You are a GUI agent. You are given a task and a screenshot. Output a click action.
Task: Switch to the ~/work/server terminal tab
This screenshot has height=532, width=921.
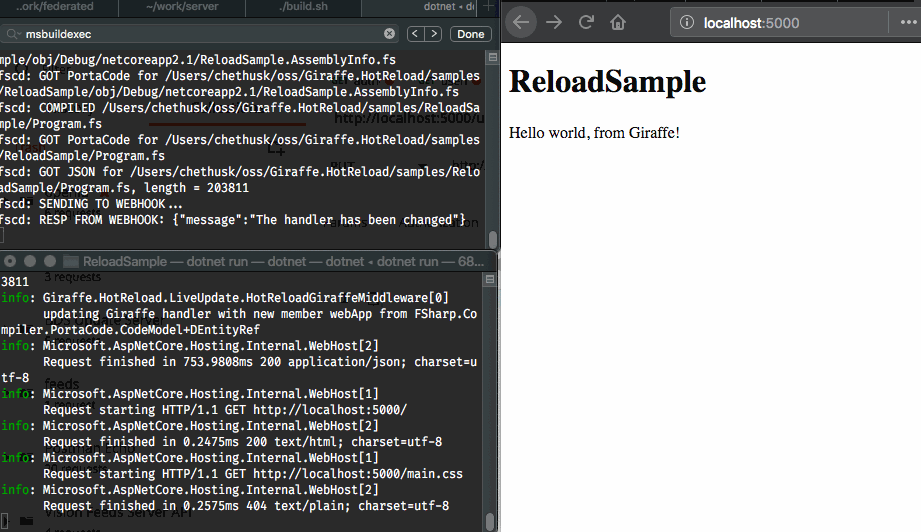(182, 7)
